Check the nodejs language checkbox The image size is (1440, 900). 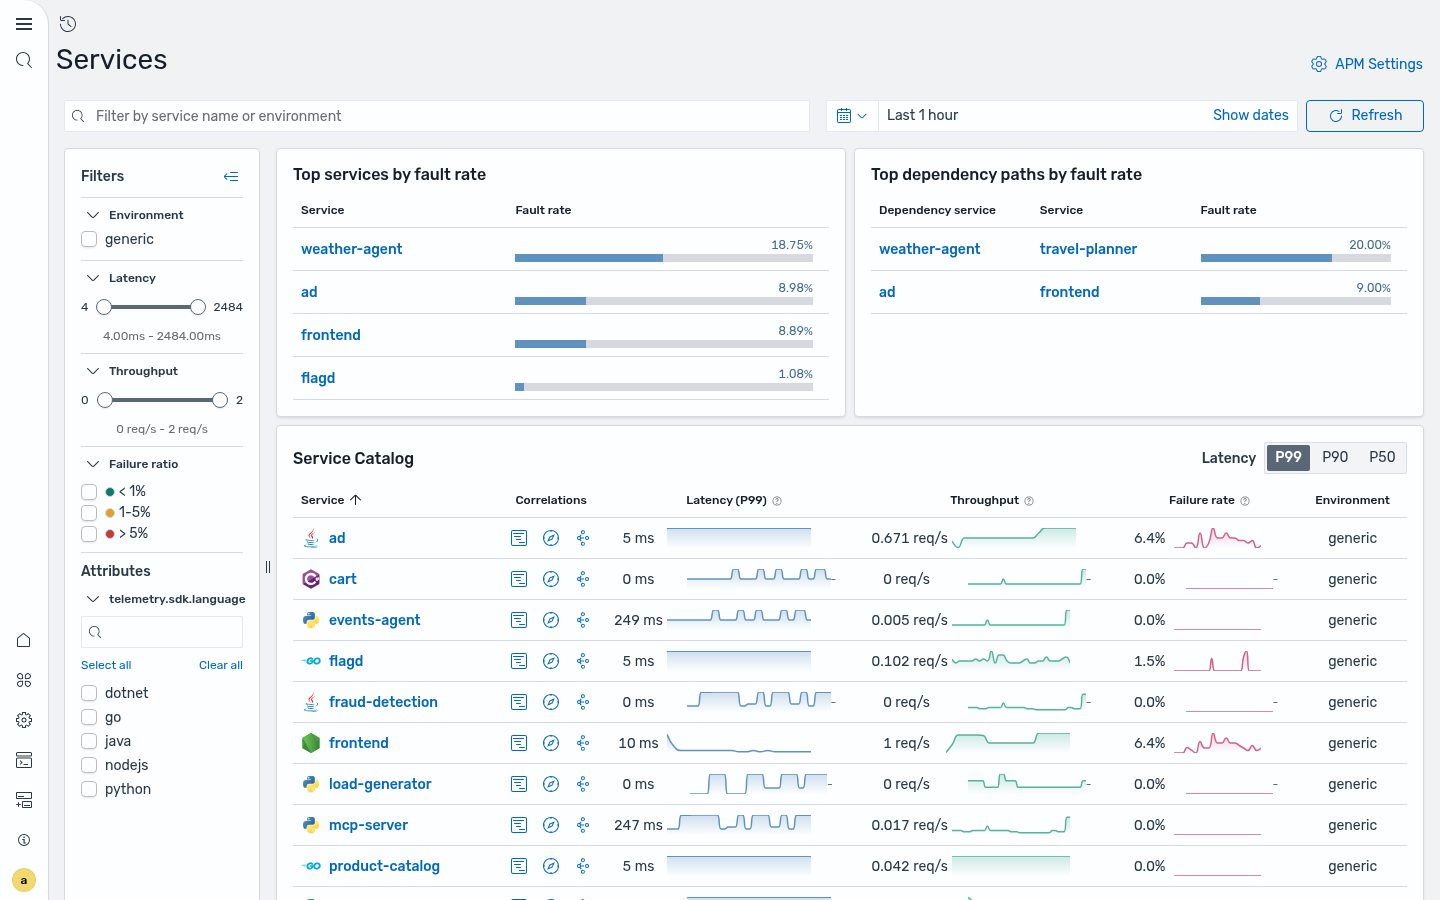tap(89, 765)
